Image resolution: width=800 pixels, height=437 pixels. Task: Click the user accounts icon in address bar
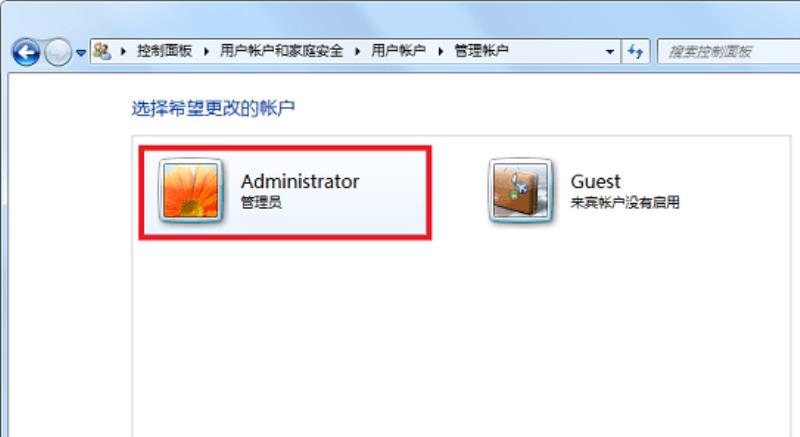click(103, 51)
